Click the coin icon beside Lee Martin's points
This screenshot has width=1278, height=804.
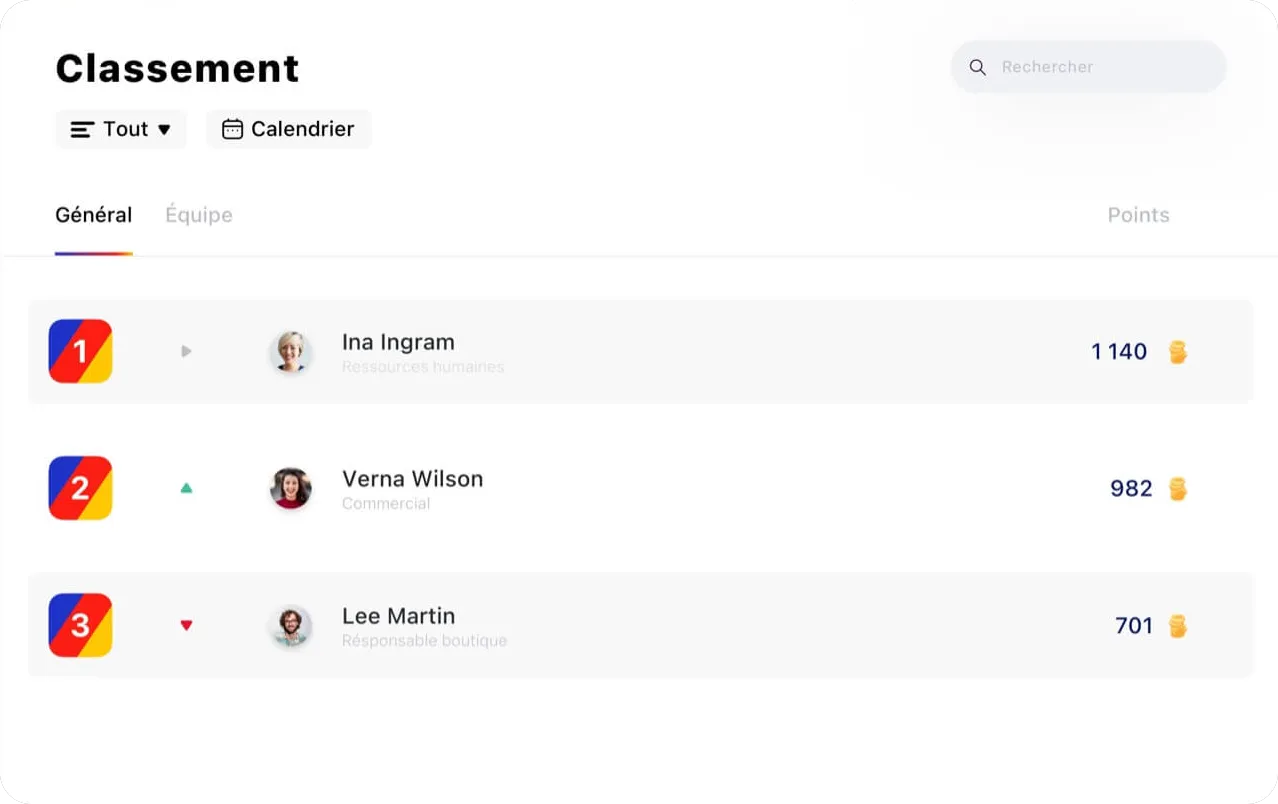[1177, 625]
